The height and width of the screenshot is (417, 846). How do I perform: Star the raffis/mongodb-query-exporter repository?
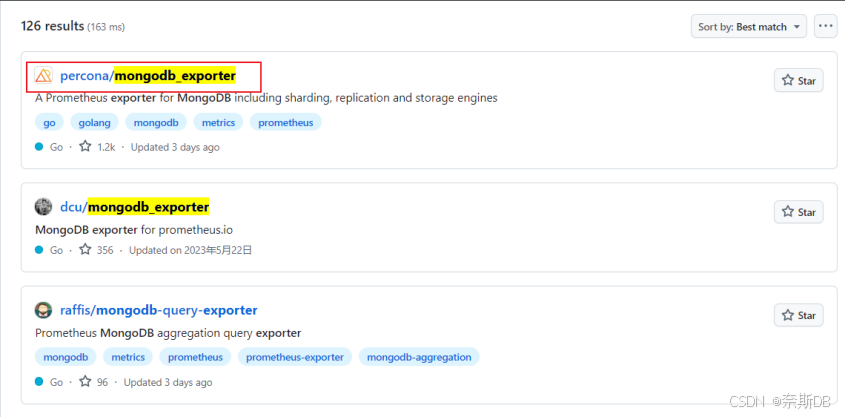799,315
